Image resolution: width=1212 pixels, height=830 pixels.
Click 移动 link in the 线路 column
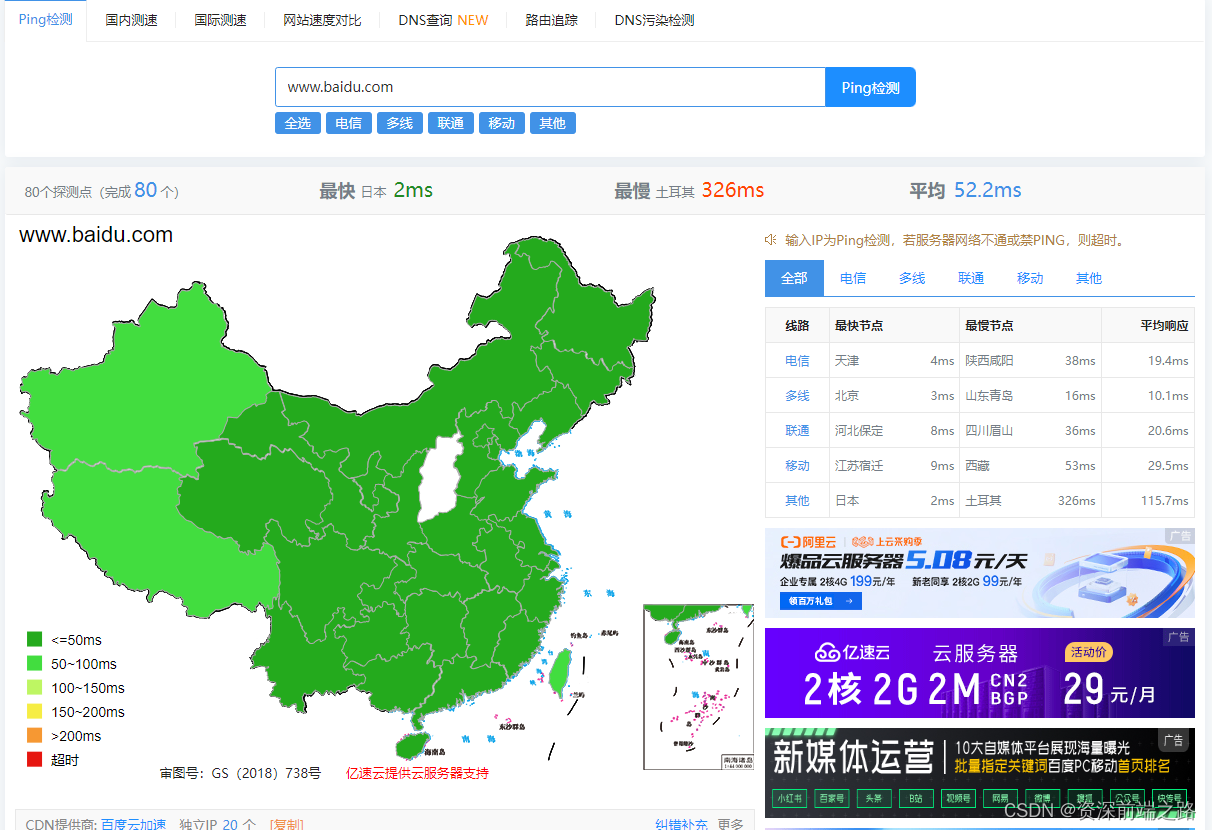point(797,465)
